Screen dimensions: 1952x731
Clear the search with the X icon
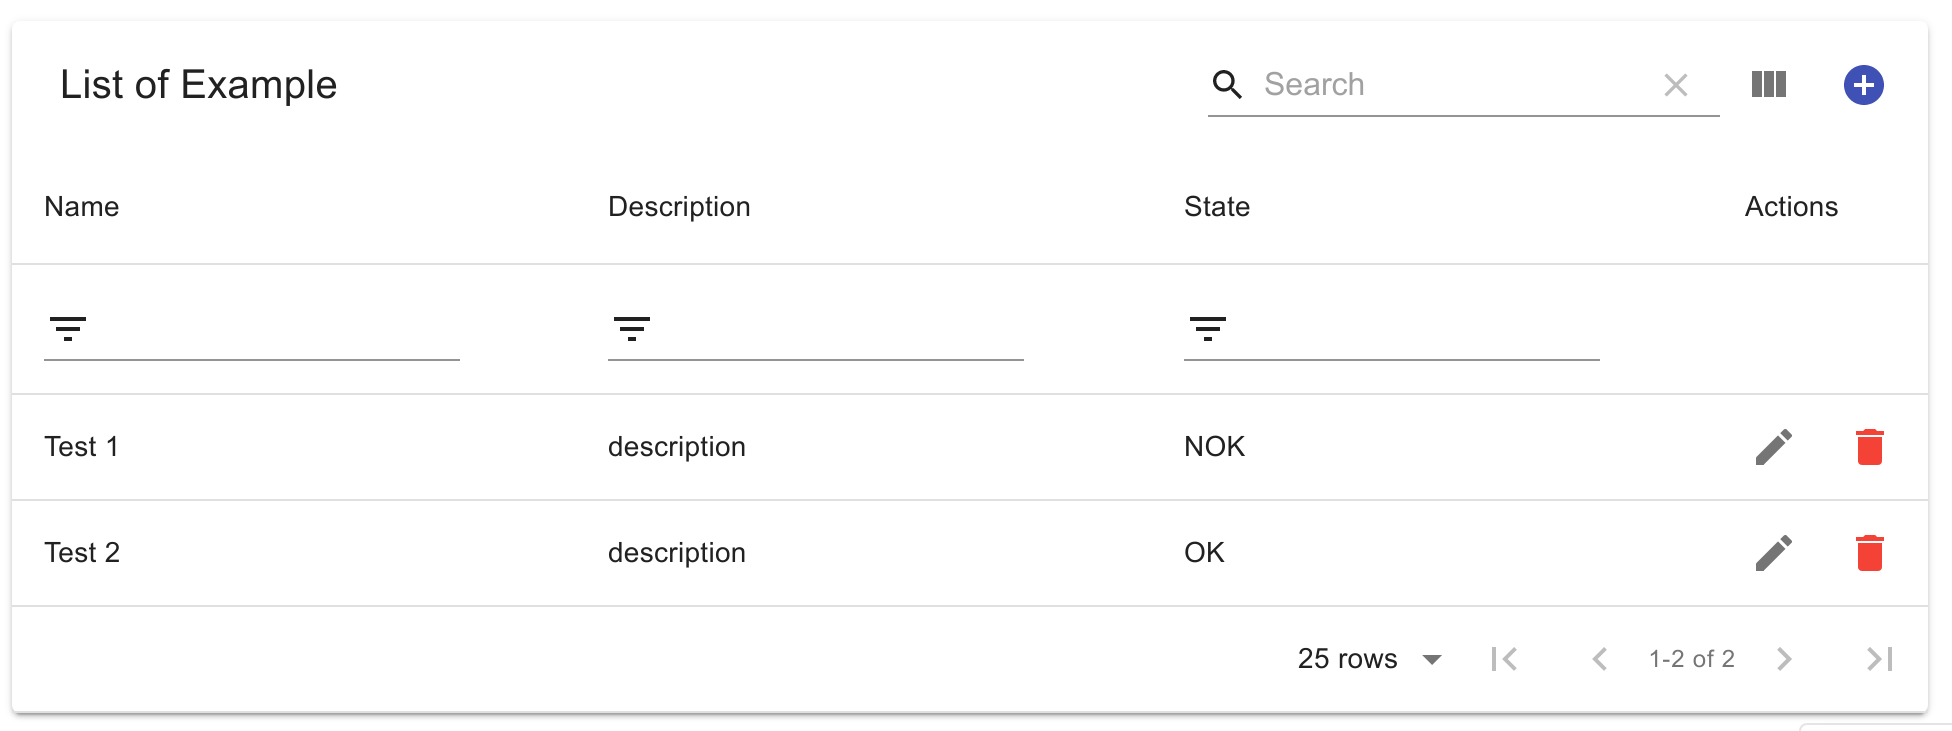[x=1676, y=85]
